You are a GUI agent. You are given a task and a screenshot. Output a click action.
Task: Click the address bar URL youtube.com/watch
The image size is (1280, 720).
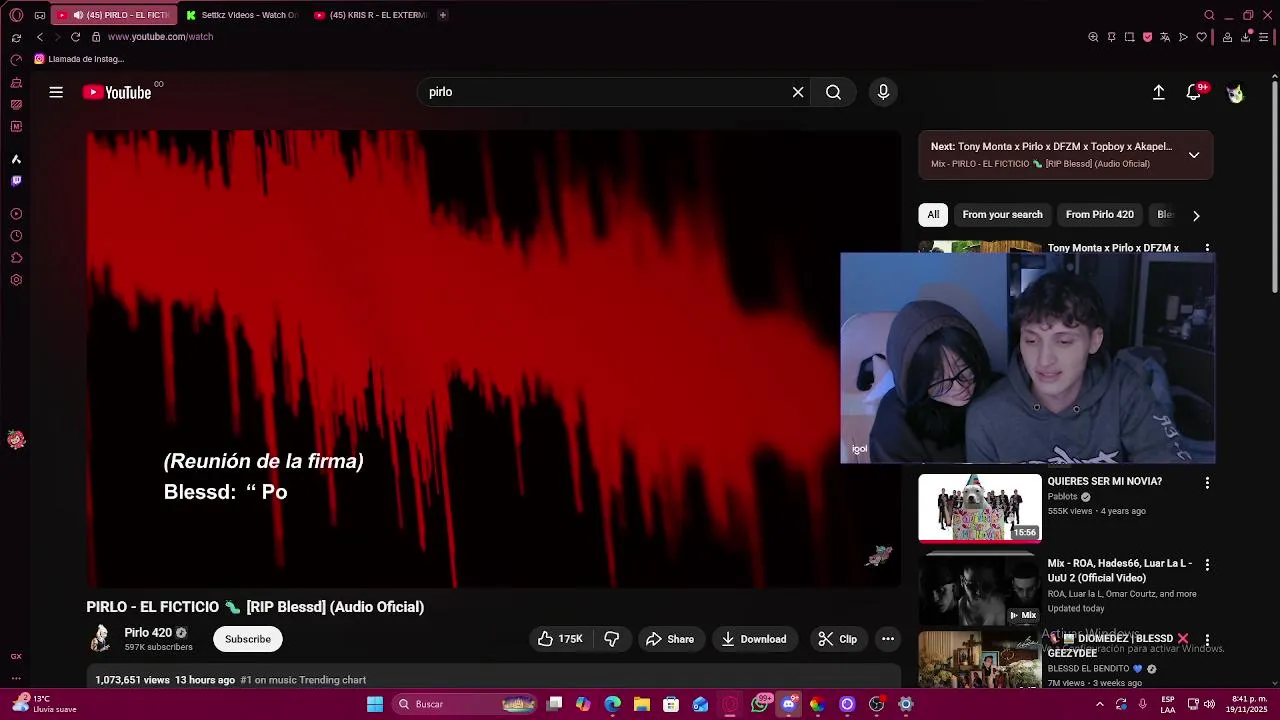click(x=160, y=37)
